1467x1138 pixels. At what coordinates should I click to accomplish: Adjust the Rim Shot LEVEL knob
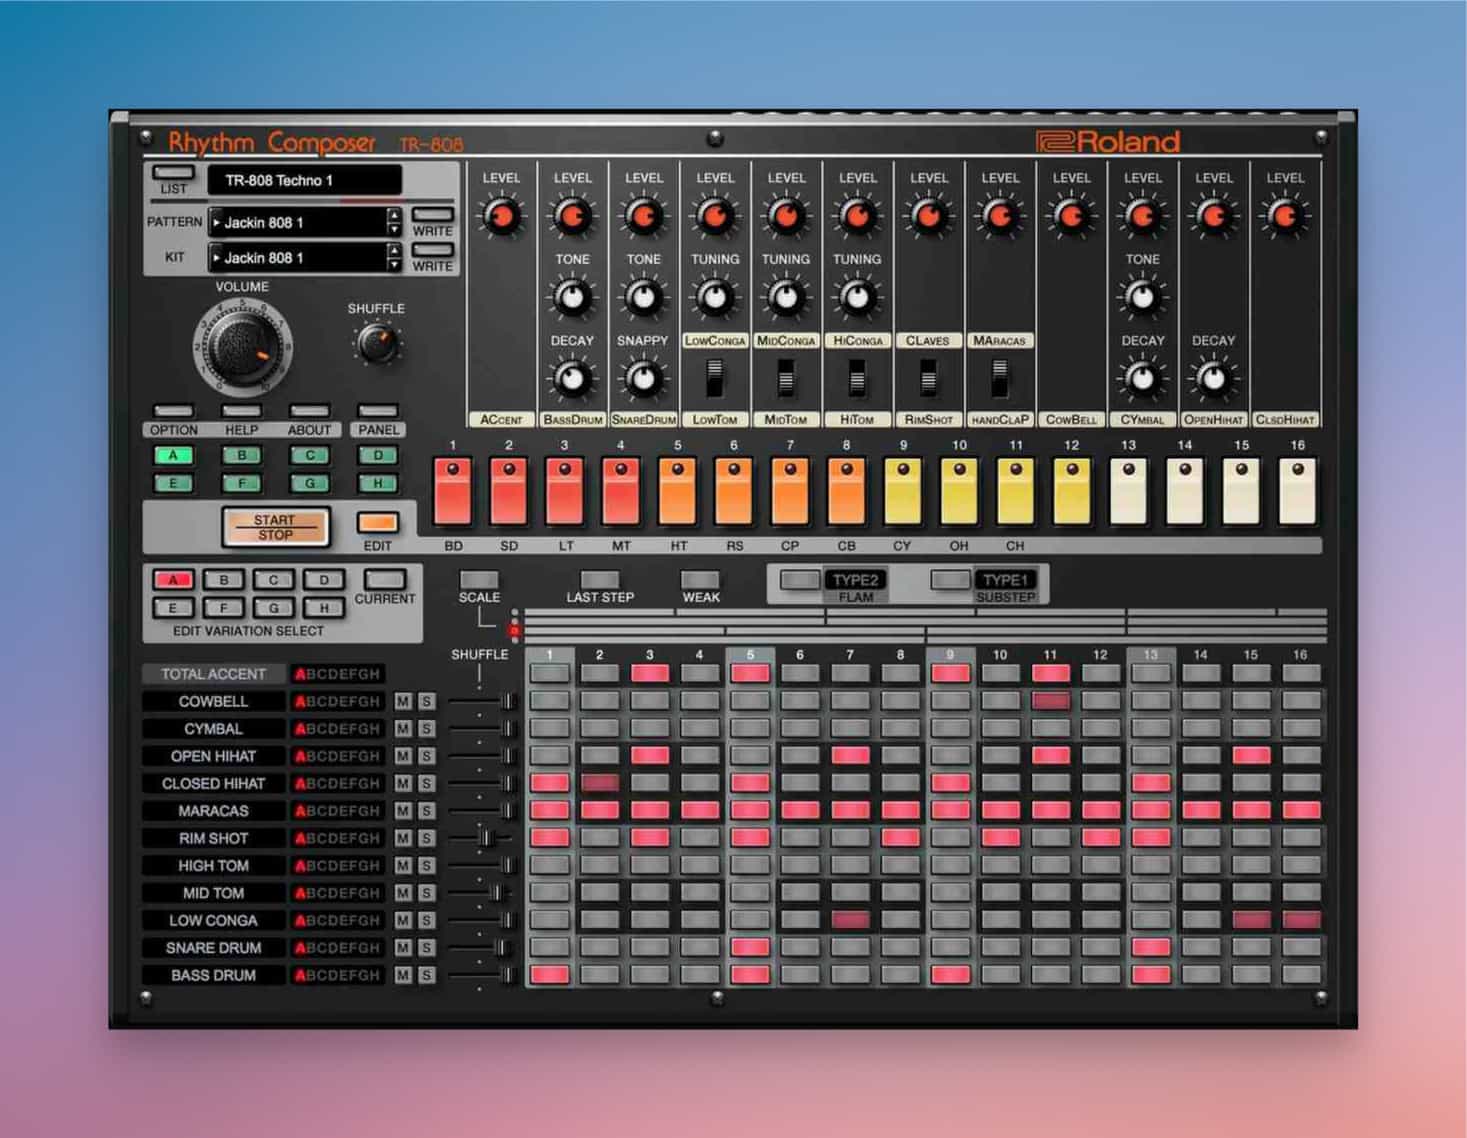coord(928,215)
